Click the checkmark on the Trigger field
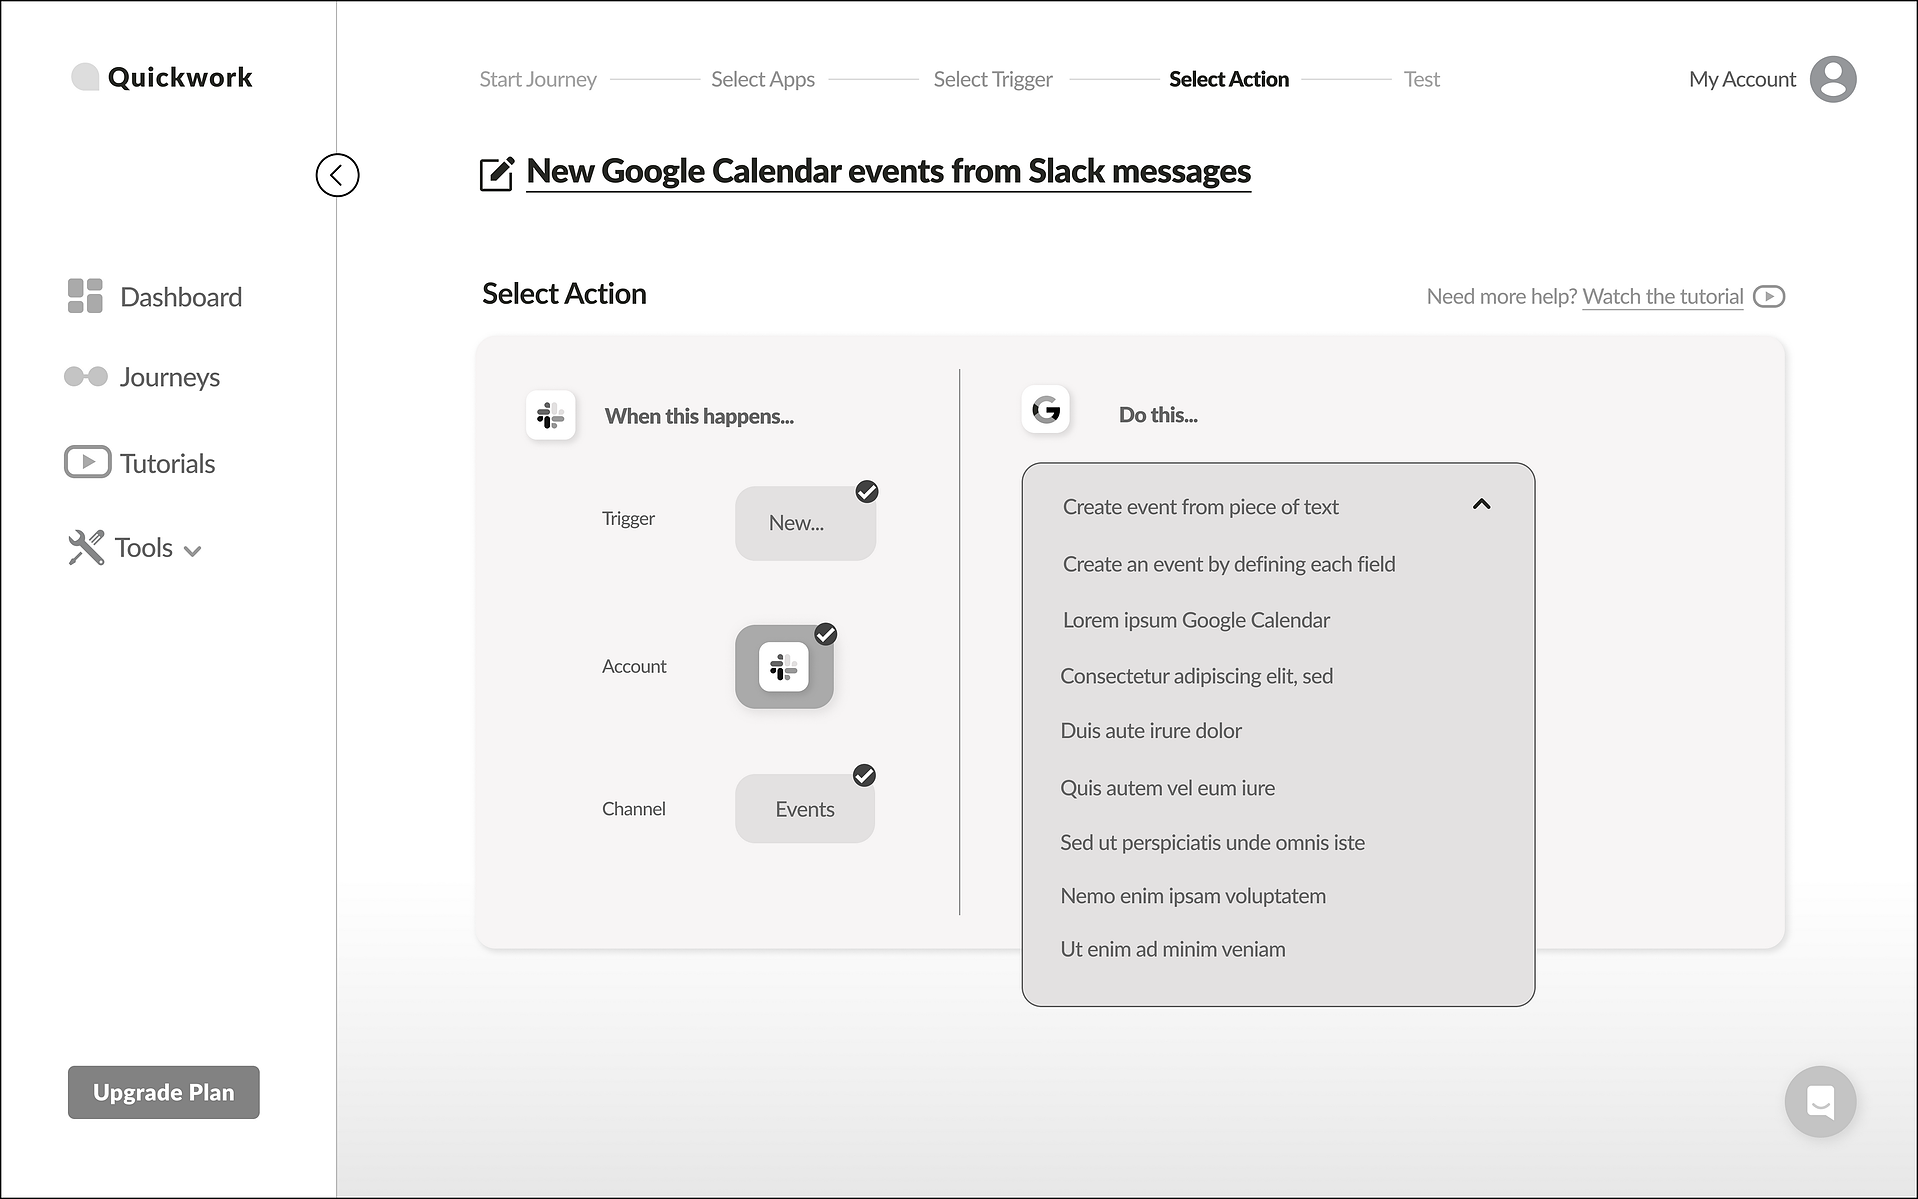1918x1199 pixels. pos(867,492)
